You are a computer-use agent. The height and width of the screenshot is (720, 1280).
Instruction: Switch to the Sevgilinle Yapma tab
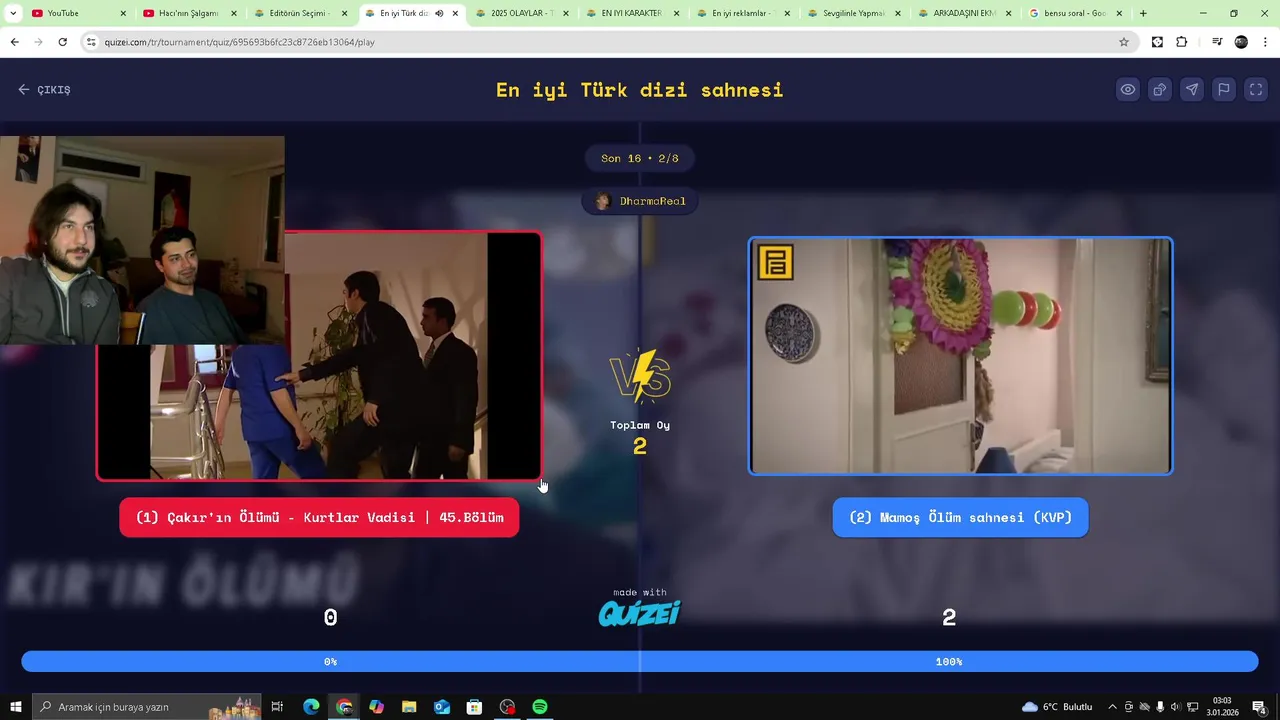(x=854, y=13)
